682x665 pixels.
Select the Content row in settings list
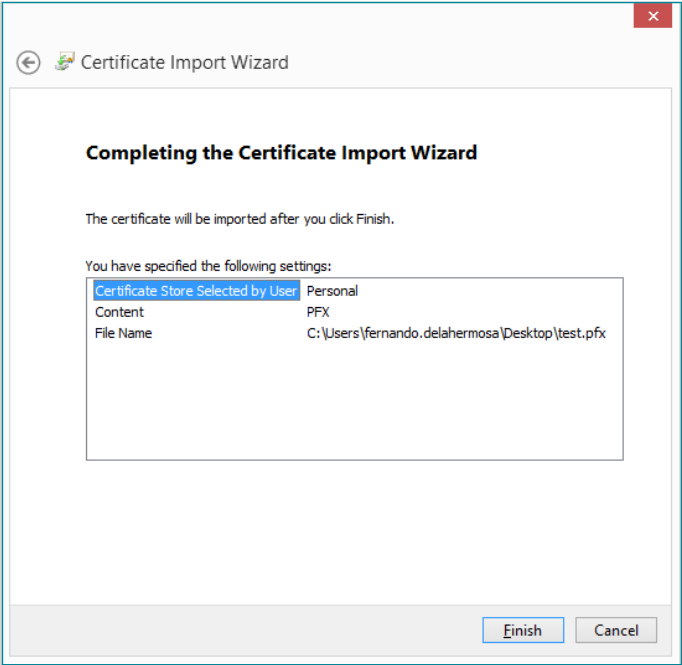(119, 312)
